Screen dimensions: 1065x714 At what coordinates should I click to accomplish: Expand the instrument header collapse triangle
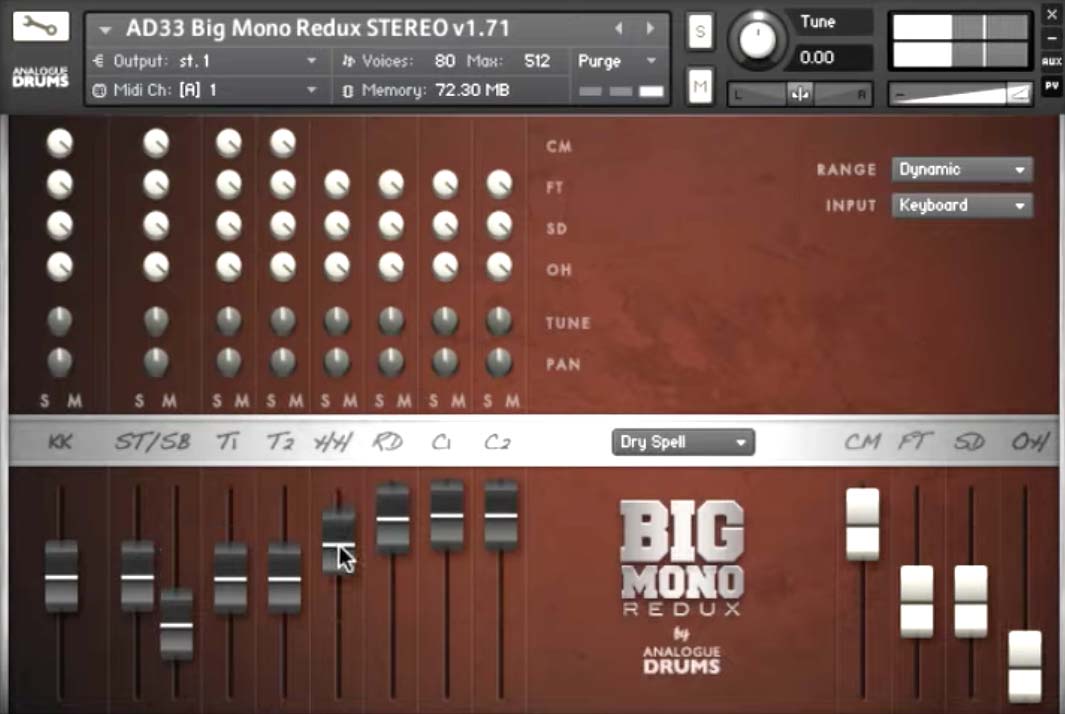[x=105, y=30]
